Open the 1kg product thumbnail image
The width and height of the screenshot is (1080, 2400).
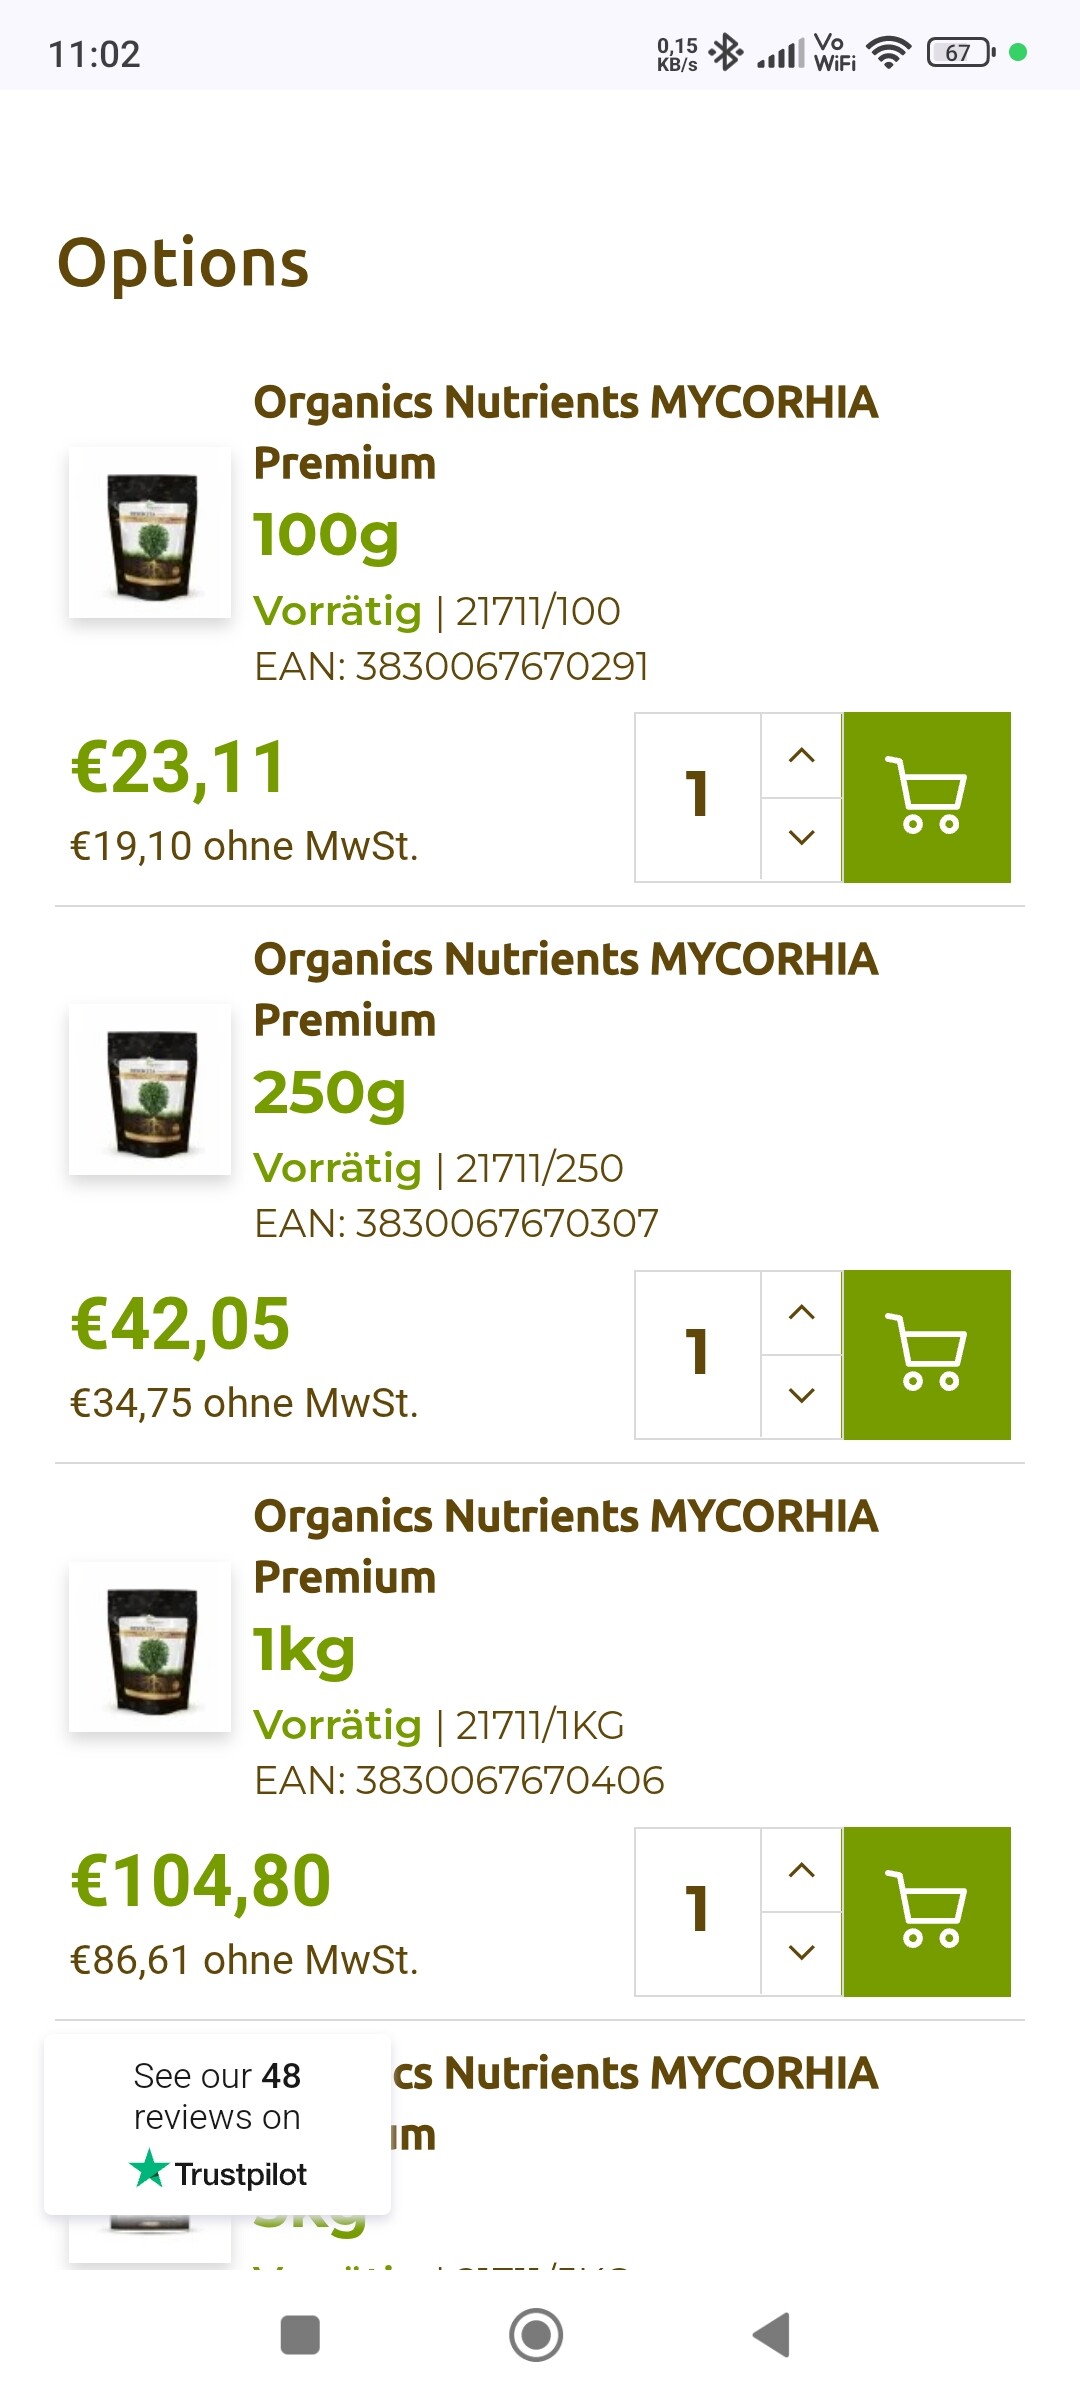[150, 1647]
